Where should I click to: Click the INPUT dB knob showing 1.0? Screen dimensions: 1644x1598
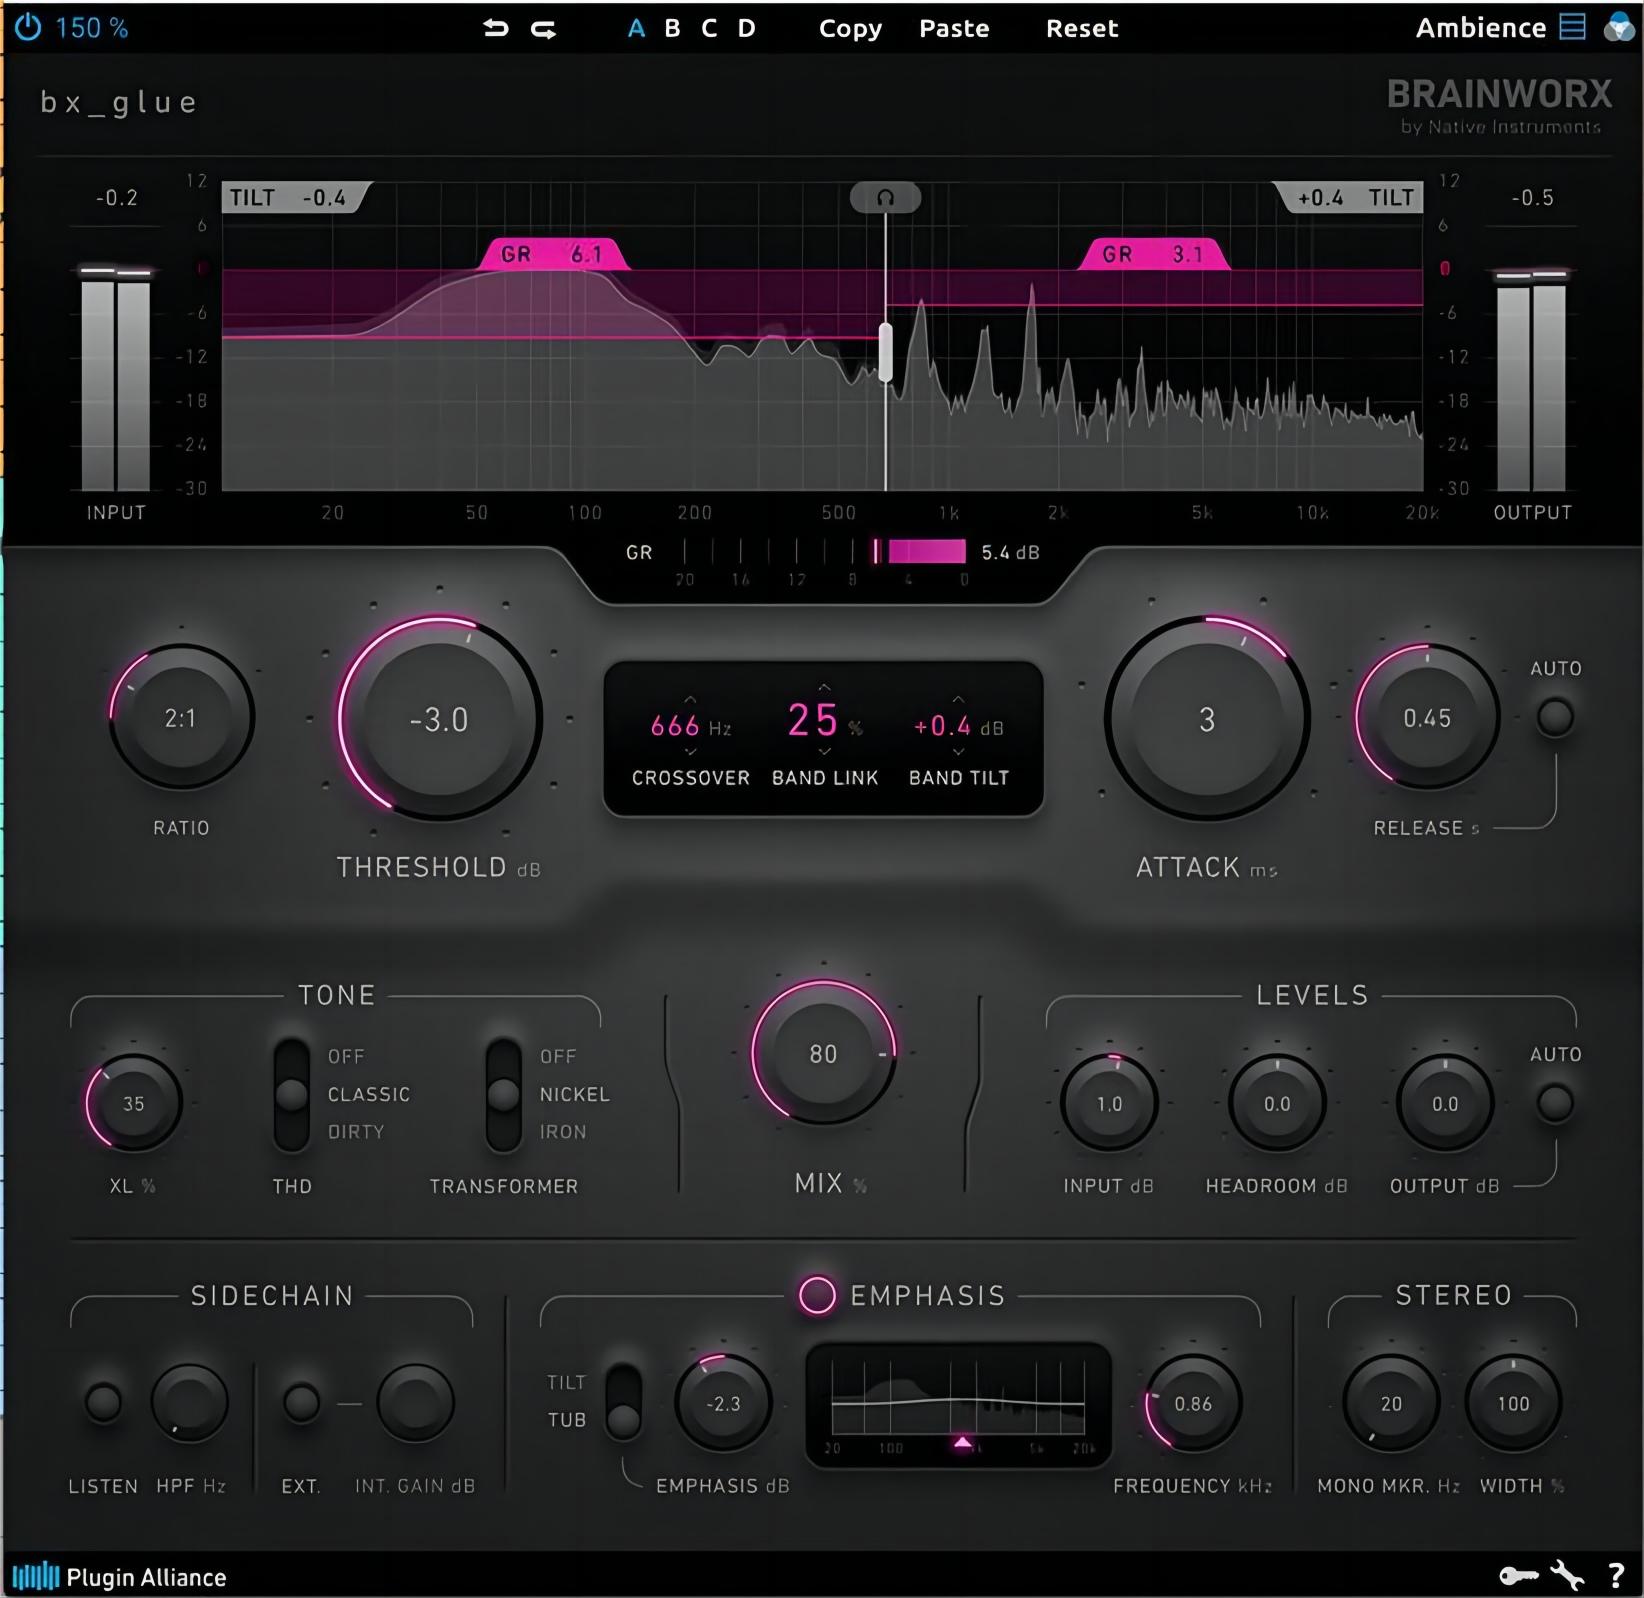(x=1109, y=1103)
